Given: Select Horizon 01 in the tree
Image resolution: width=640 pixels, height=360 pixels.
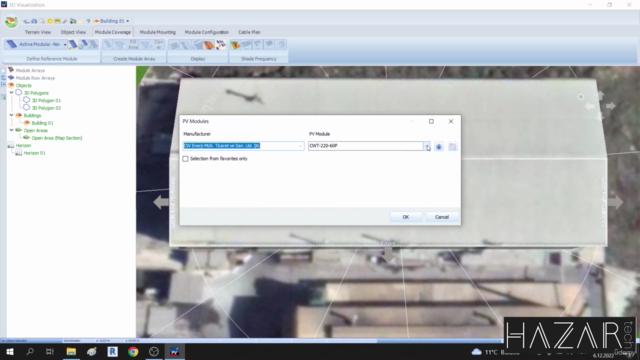Looking at the screenshot, I should coord(34,153).
